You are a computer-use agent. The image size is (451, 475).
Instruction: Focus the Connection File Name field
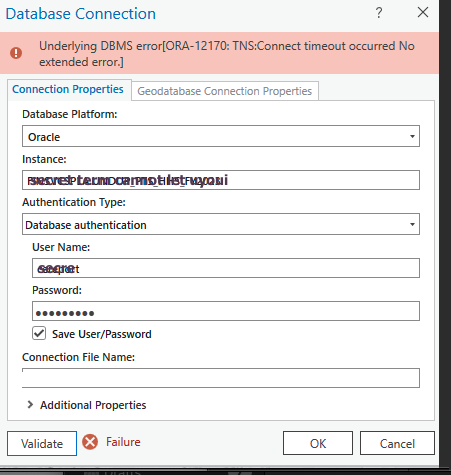pos(221,378)
